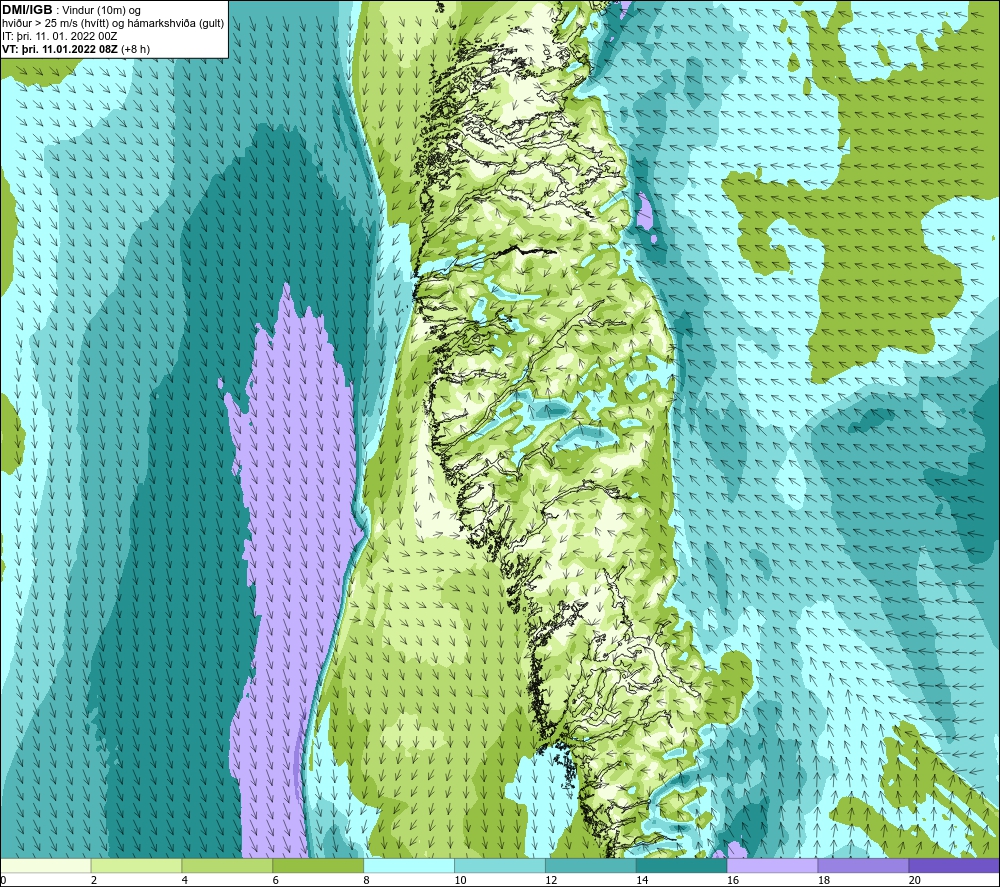Click the scale label "12"
This screenshot has width=1000, height=887.
[551, 880]
